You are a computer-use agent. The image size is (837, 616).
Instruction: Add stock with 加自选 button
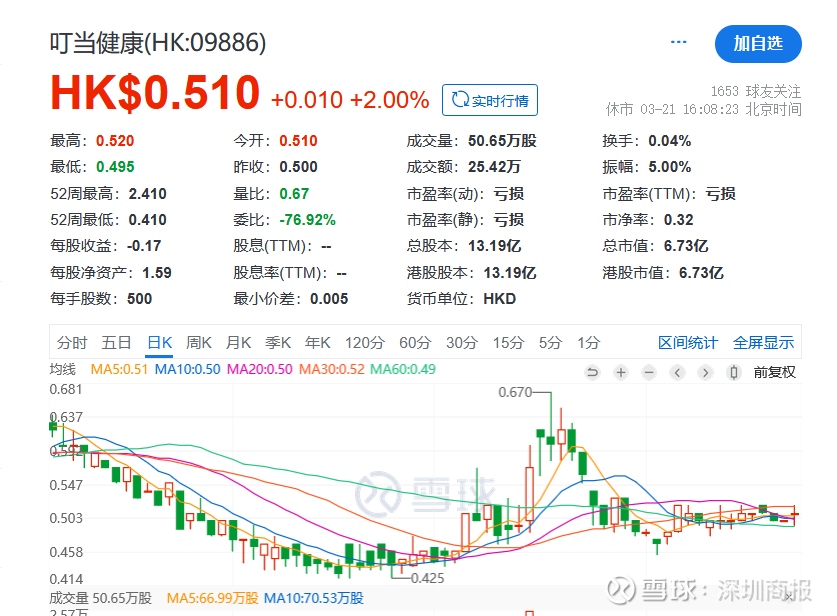point(758,43)
